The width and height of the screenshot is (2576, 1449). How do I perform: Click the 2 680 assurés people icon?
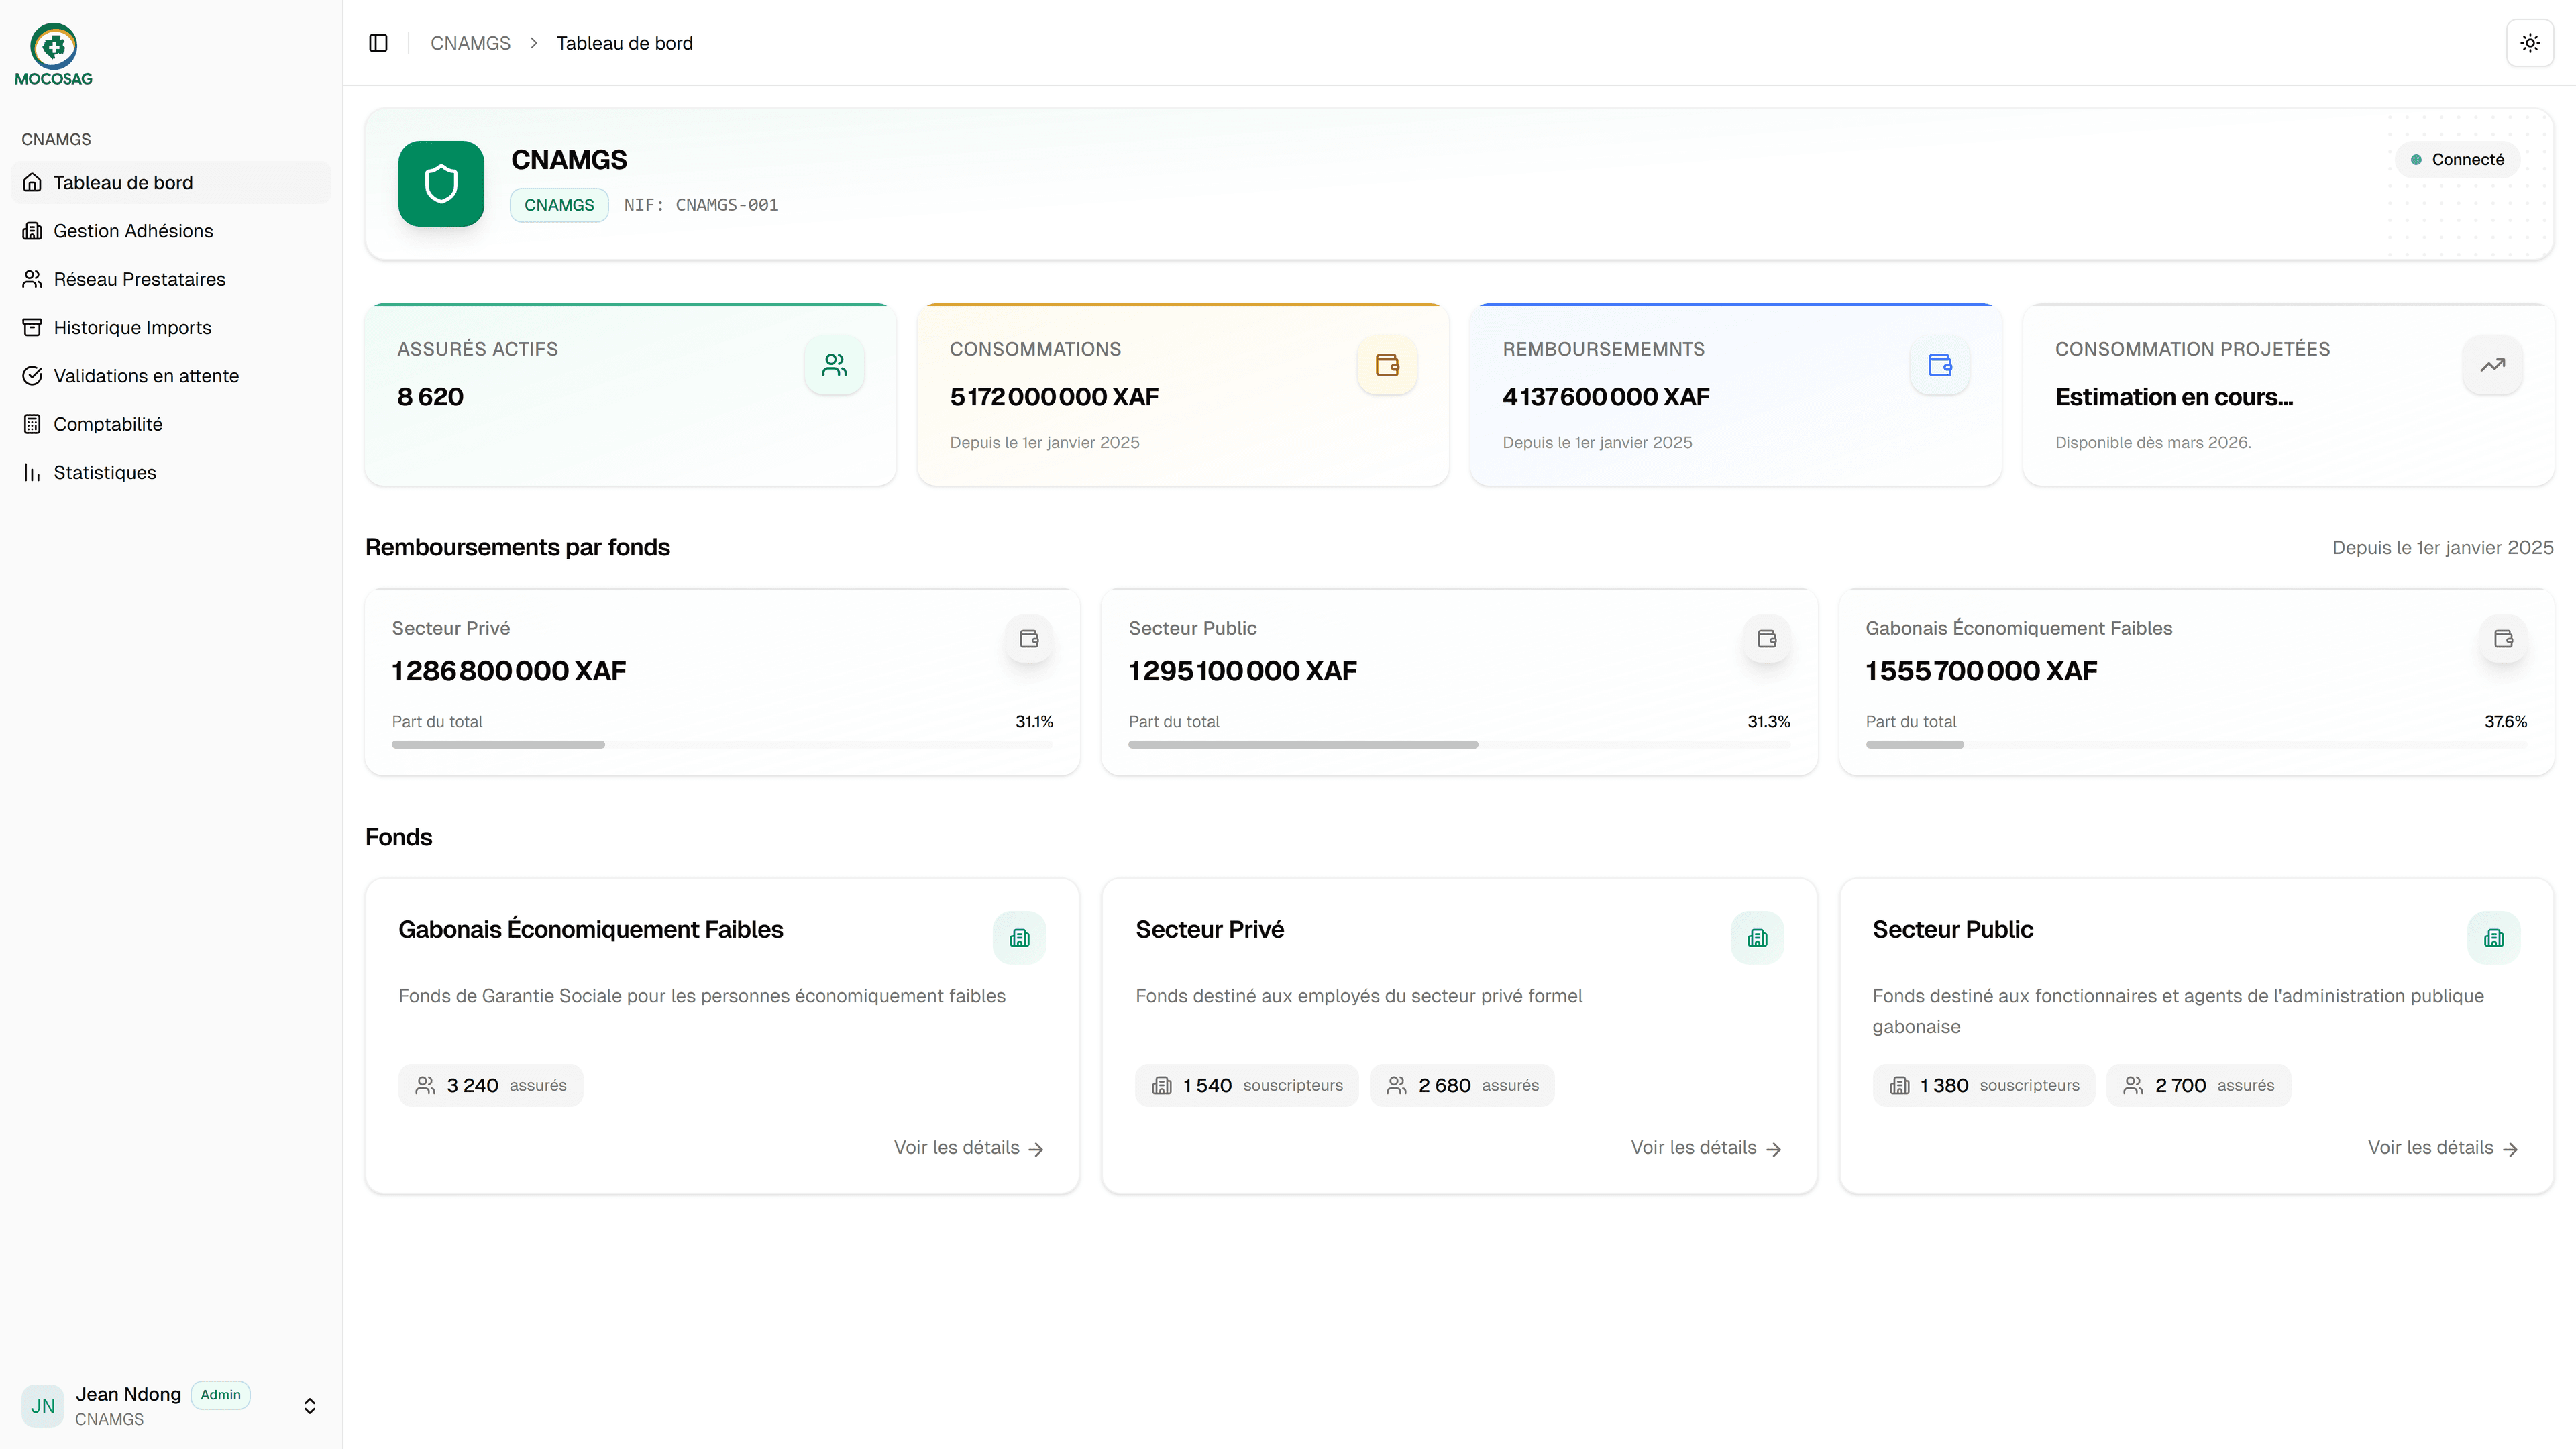click(1397, 1086)
